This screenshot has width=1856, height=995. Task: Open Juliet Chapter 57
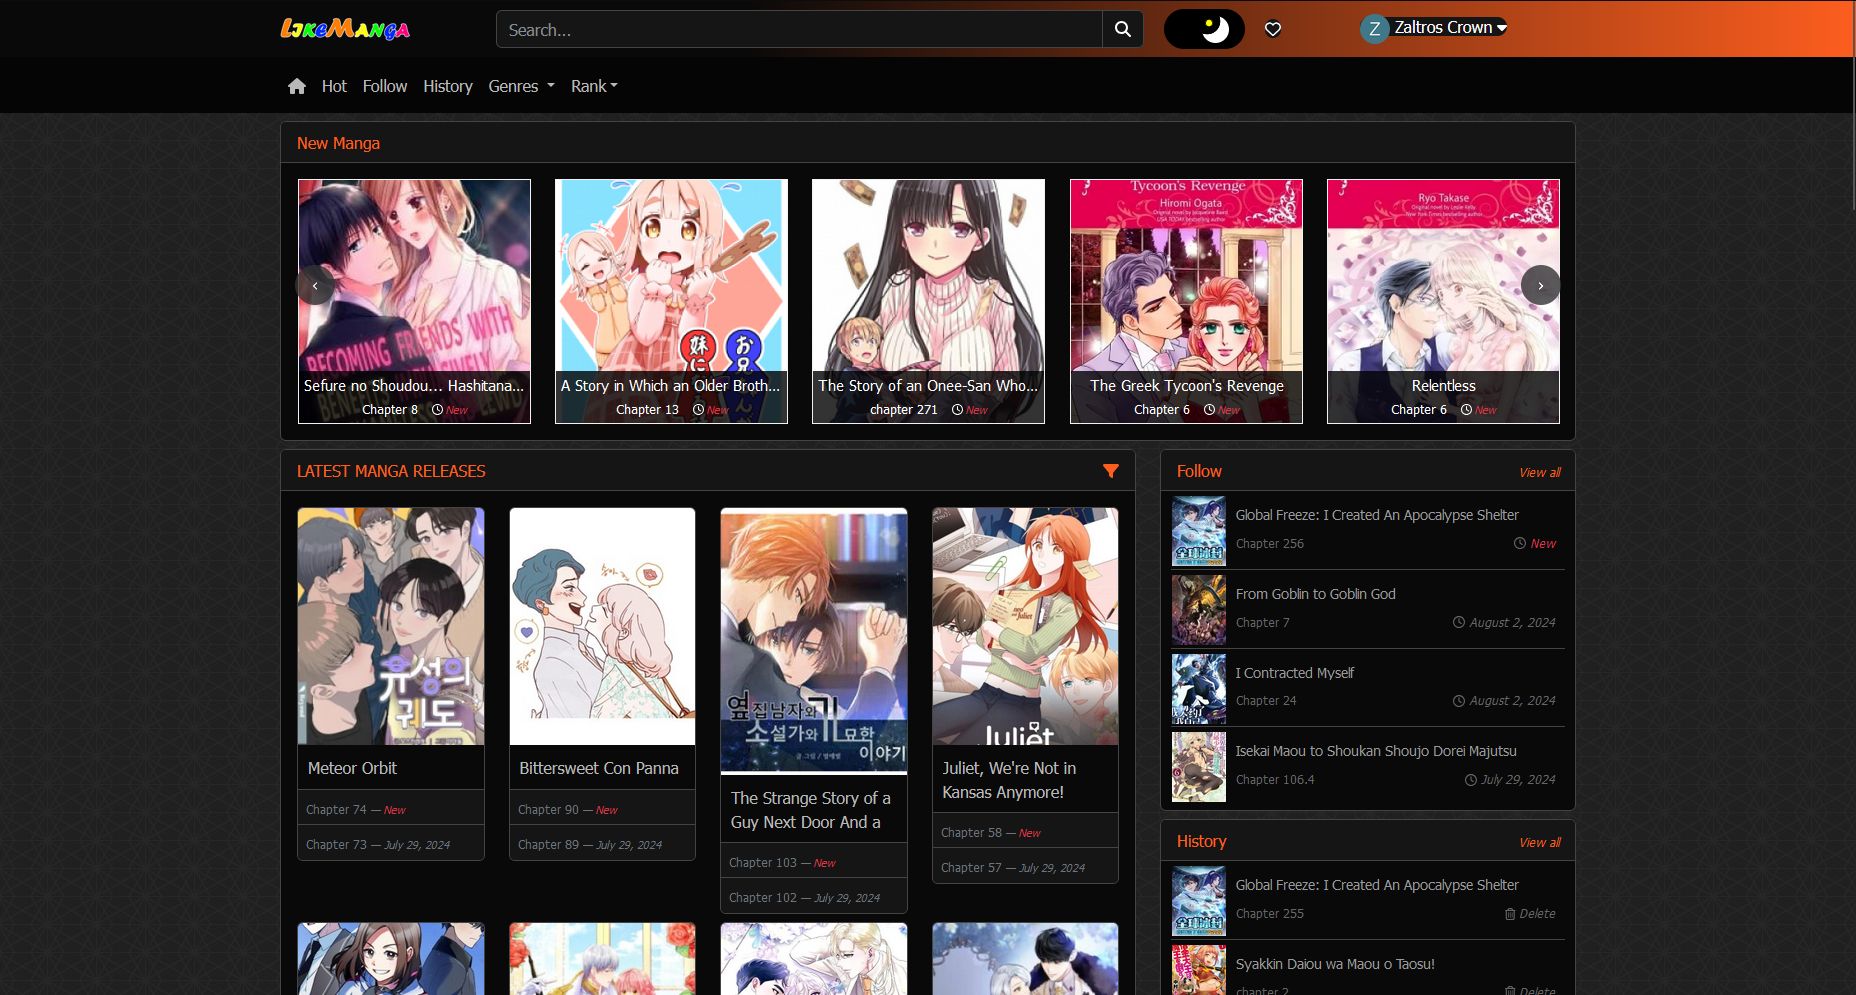971,867
